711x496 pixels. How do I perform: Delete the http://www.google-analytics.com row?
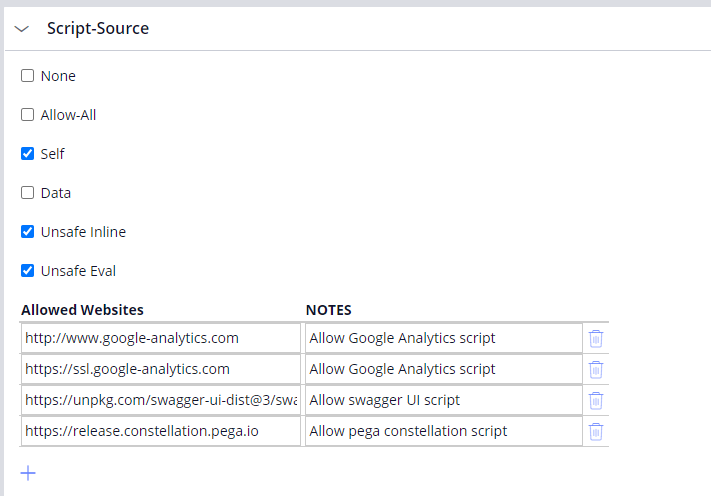(x=596, y=338)
